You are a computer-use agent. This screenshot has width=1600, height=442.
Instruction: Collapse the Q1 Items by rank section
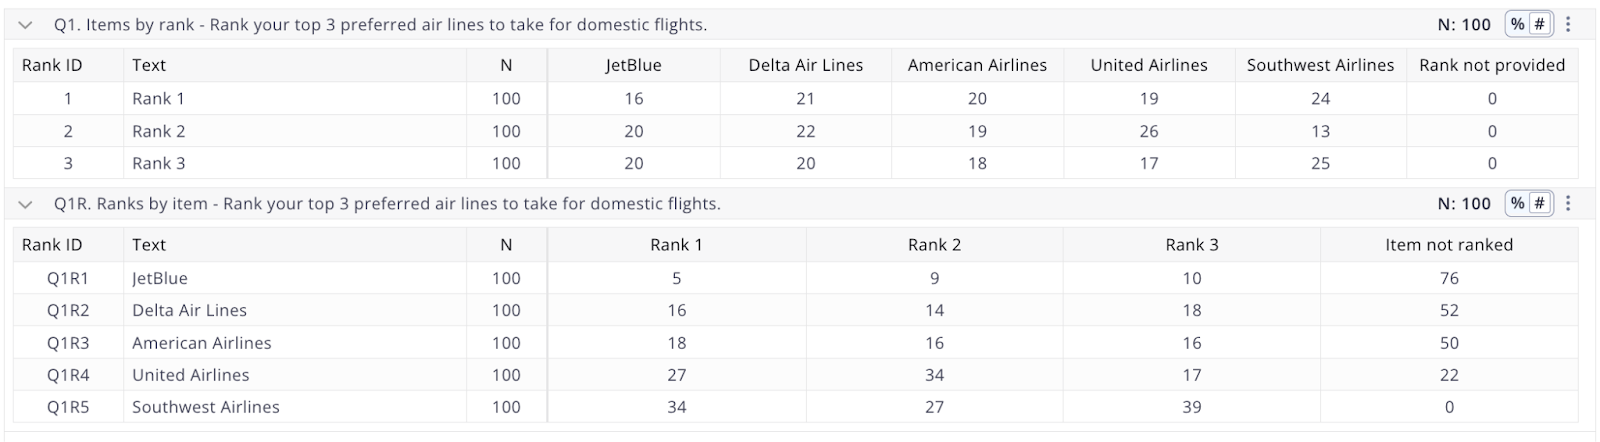tap(26, 25)
